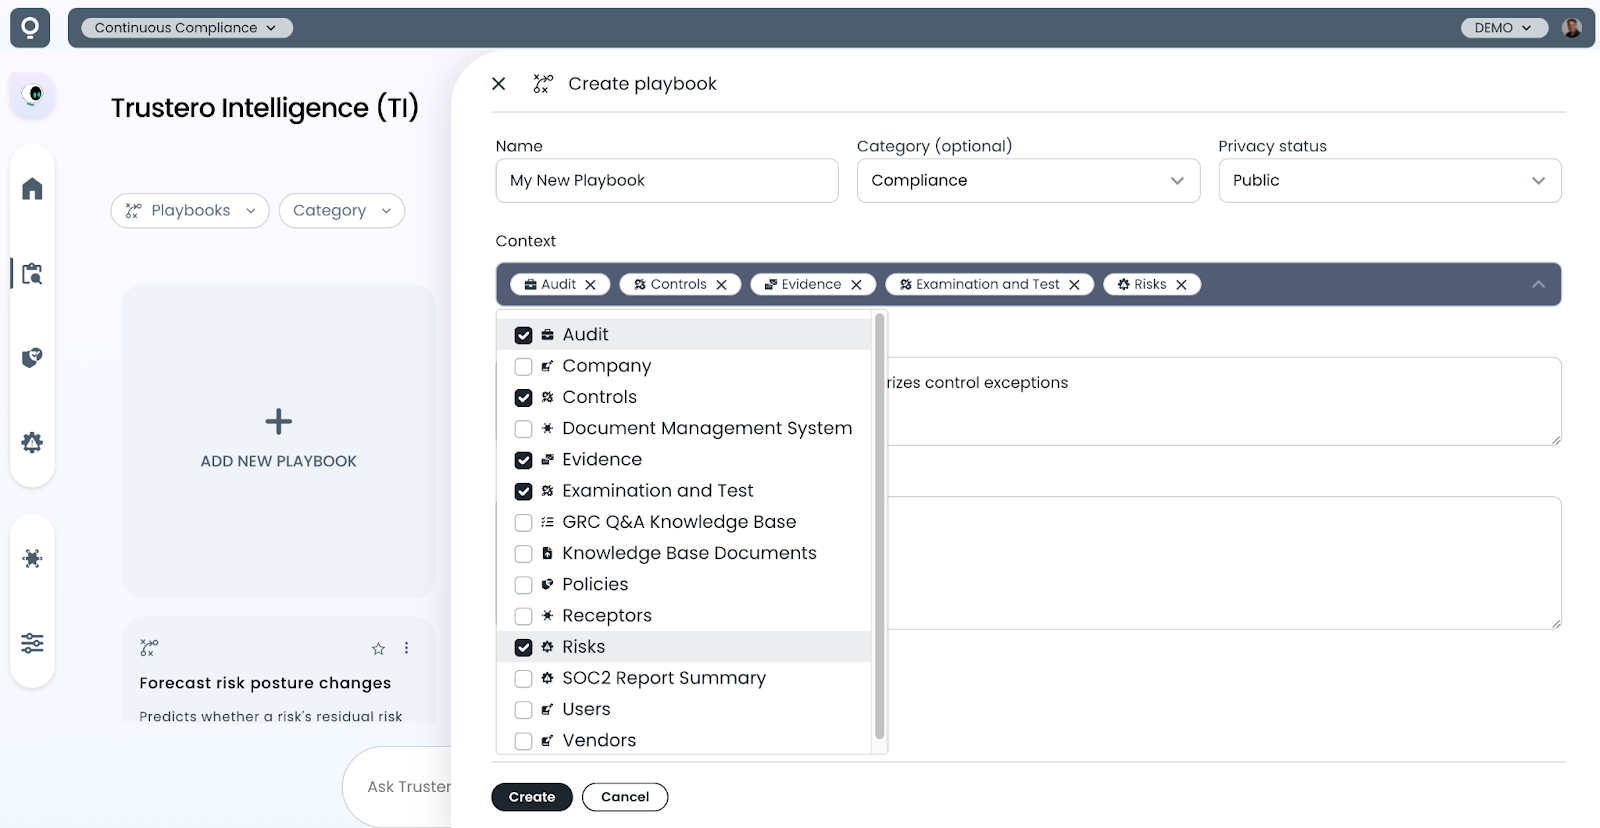The image size is (1600, 828).
Task: Uncheck the Audit checkbox
Action: (523, 335)
